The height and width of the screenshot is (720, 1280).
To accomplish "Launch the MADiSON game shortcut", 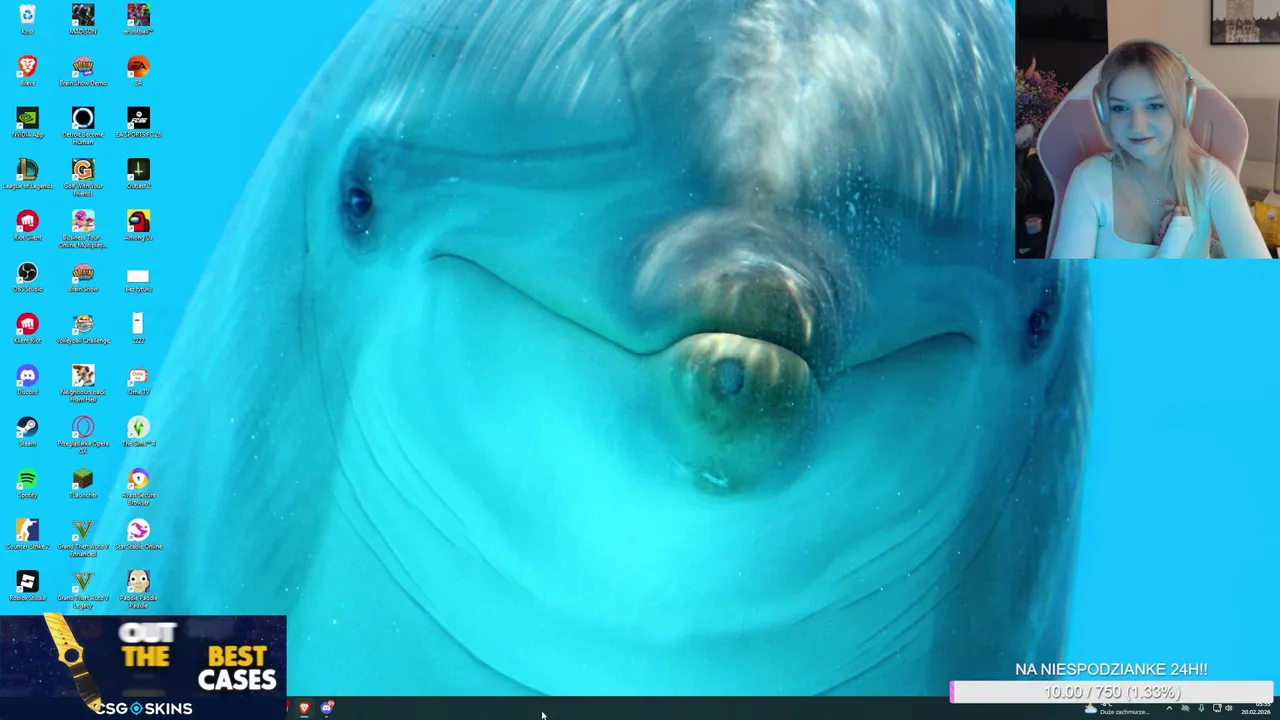I will (x=83, y=18).
